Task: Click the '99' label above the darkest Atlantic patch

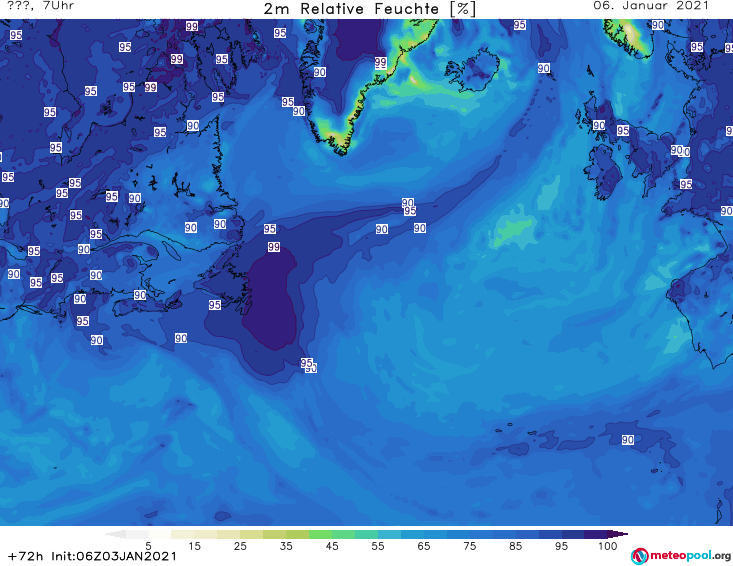Action: point(274,247)
